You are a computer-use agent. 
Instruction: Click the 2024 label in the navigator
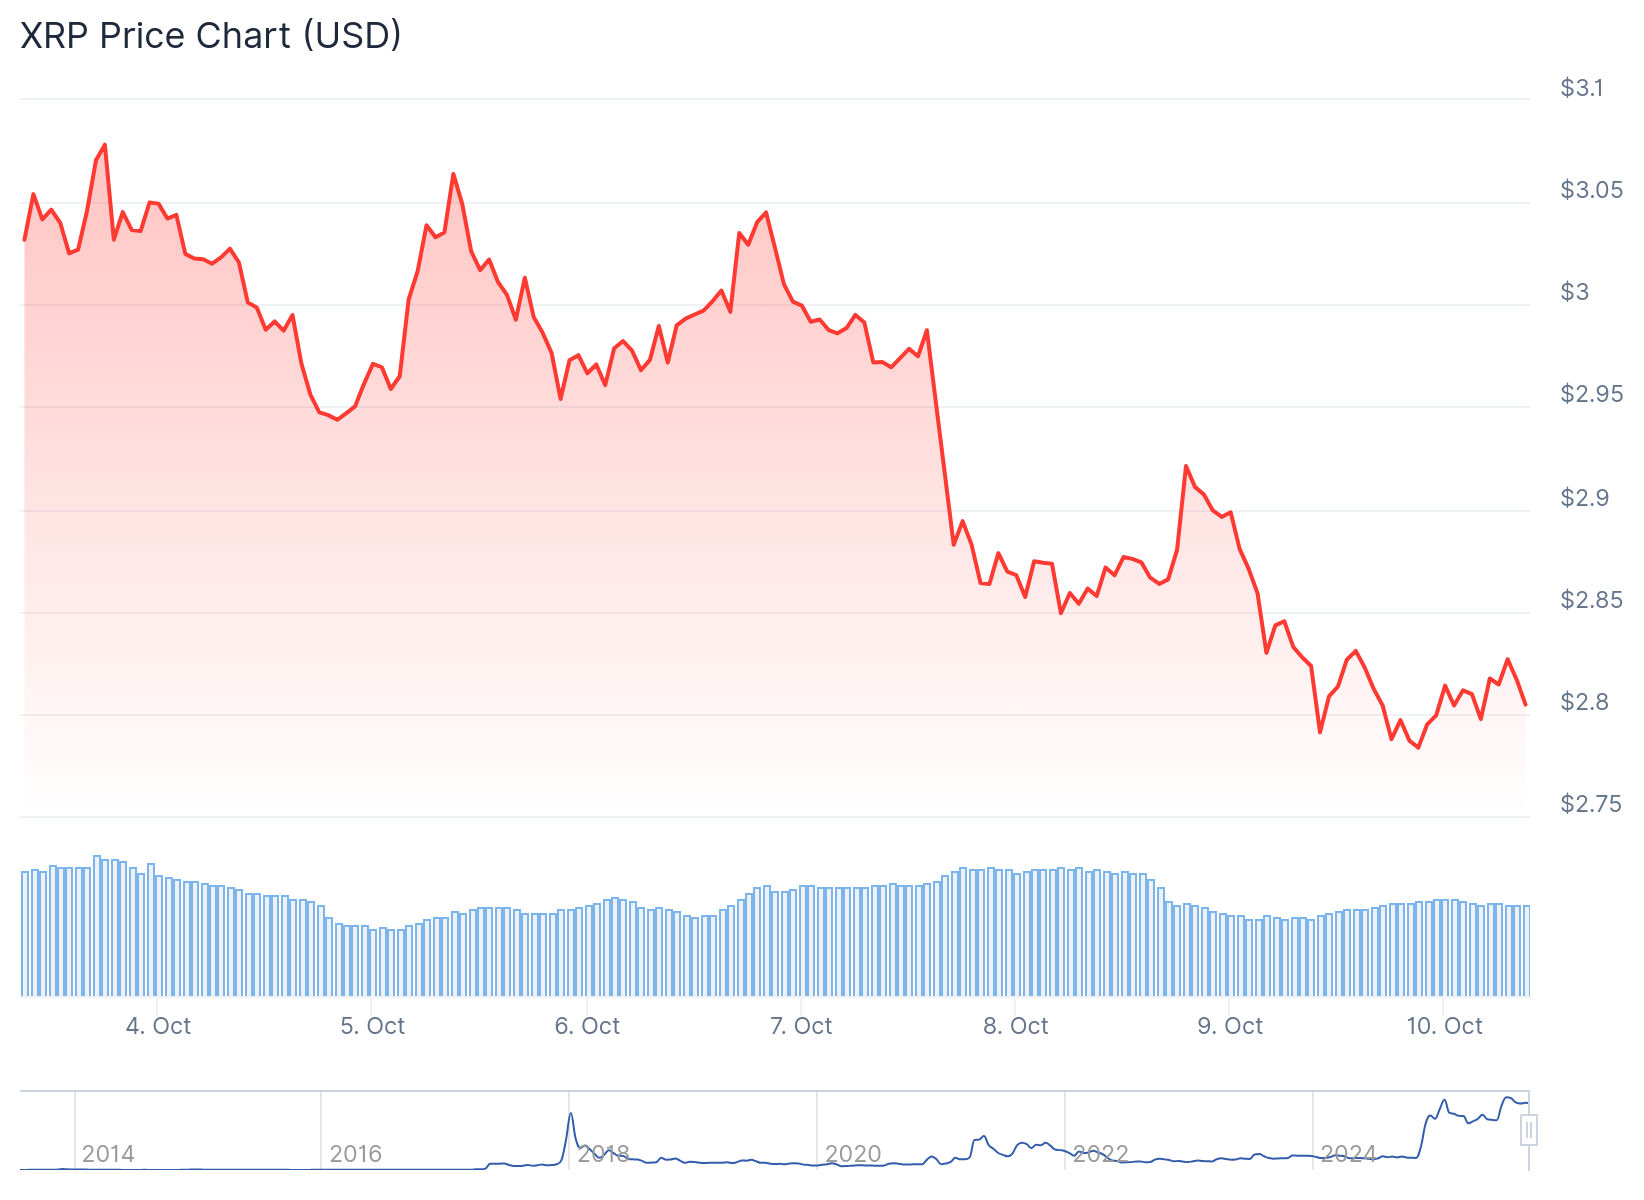1348,1154
